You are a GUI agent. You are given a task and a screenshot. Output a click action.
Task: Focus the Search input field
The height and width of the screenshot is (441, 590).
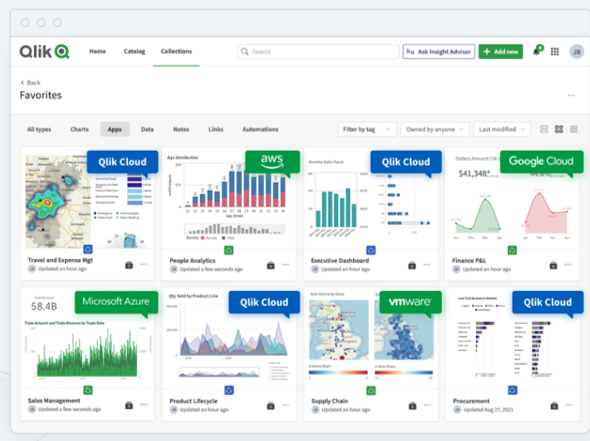[x=318, y=52]
